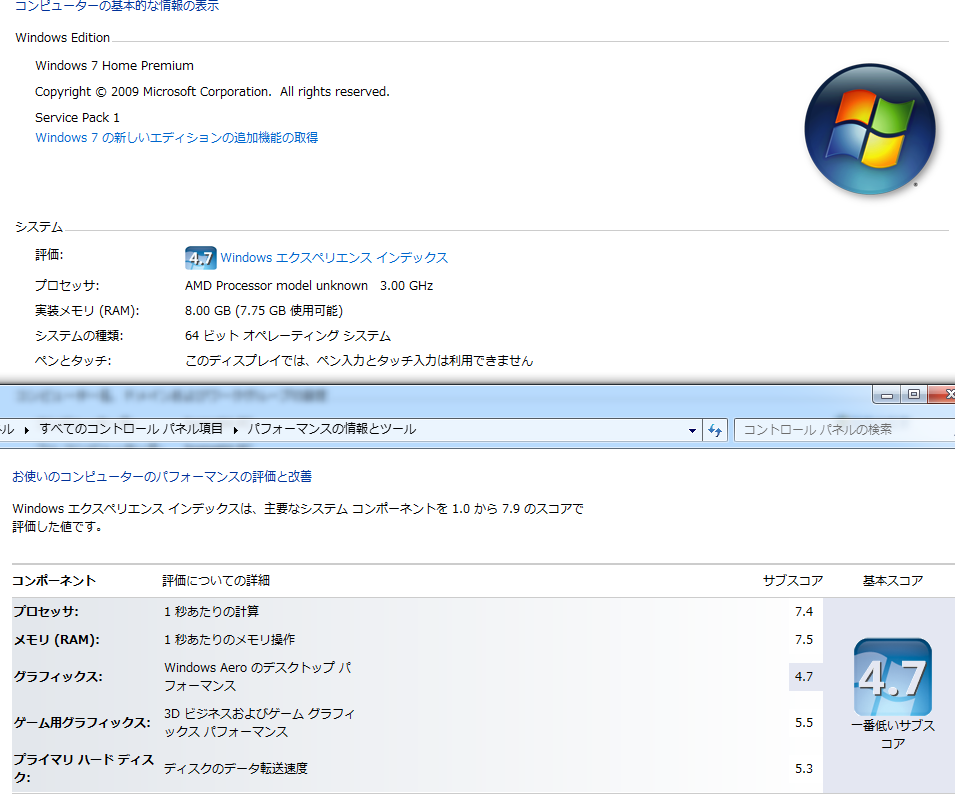Screen dimensions: 955x794
Task: Click 一番低いサブスコア label
Action: 893,734
